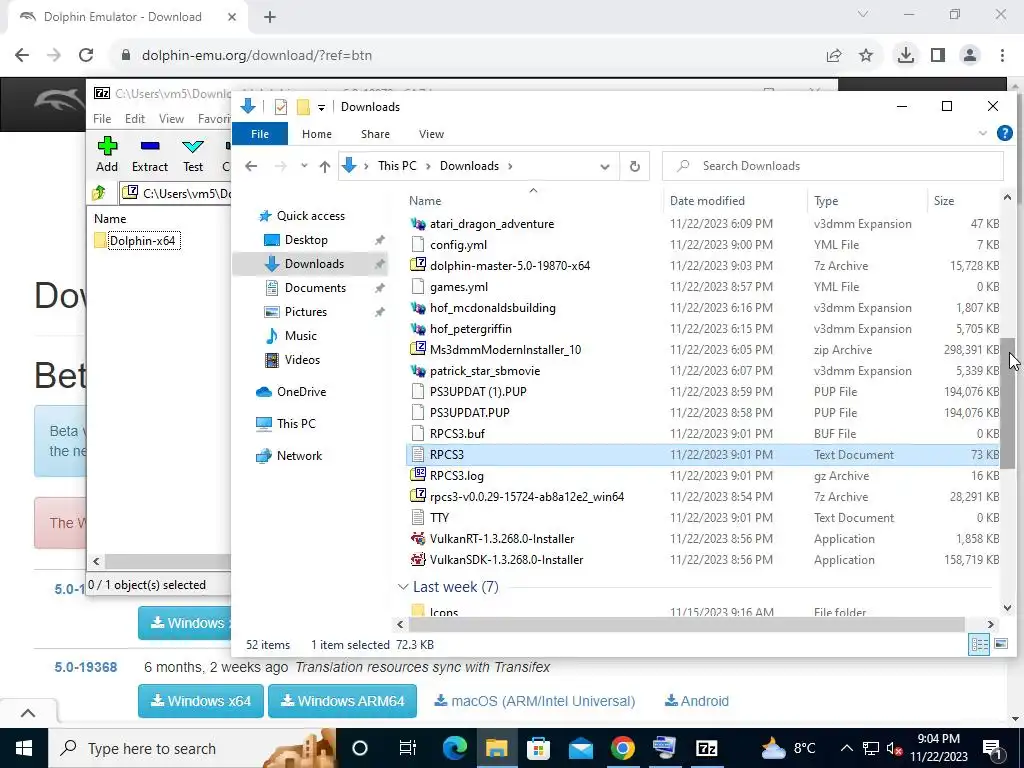
Task: Open recent locations dropdown in Explorer
Action: pos(304,166)
